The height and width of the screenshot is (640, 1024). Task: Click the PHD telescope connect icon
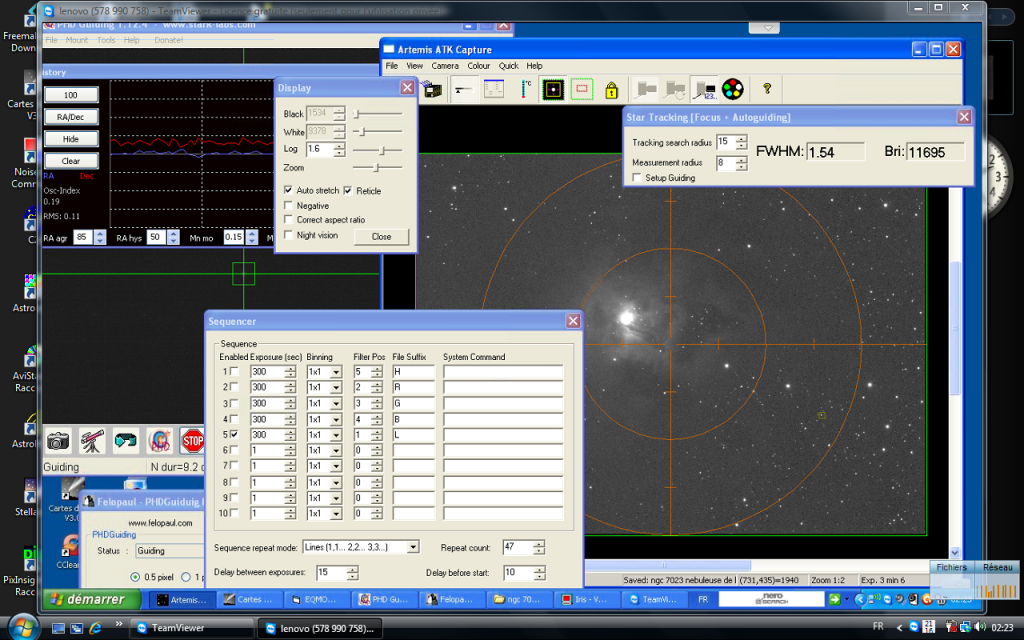pyautogui.click(x=92, y=440)
